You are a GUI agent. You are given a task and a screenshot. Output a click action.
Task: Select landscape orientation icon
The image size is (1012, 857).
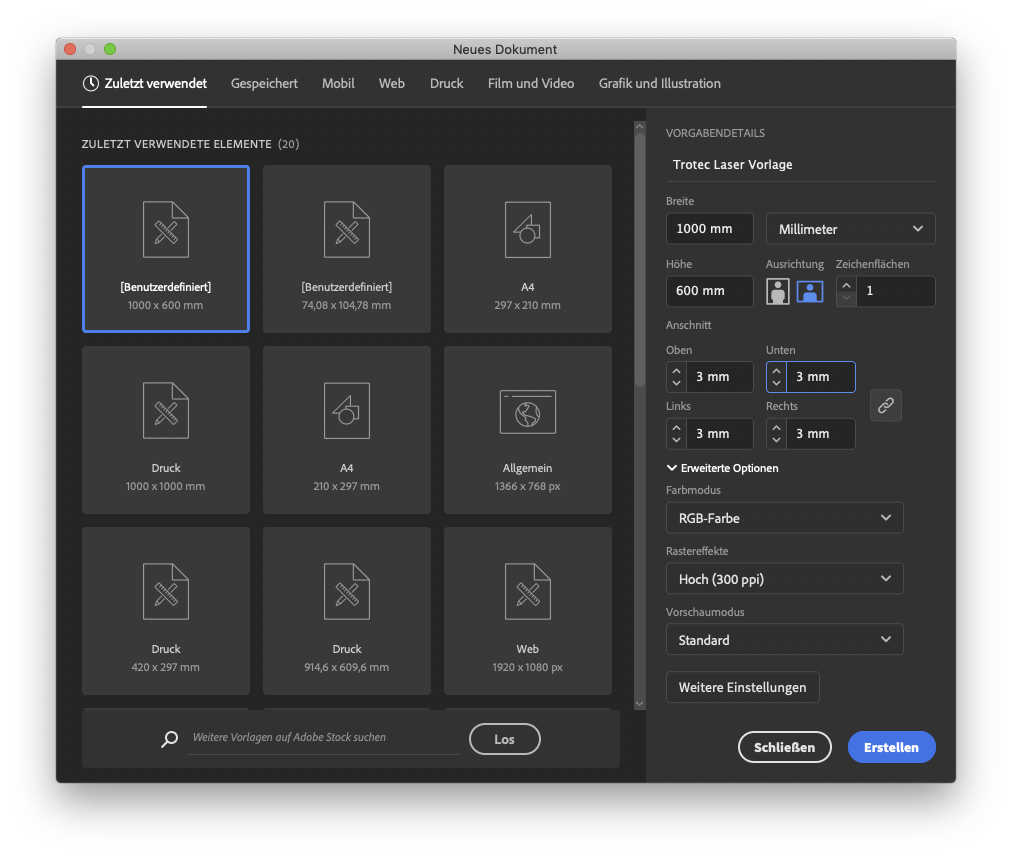click(x=809, y=291)
